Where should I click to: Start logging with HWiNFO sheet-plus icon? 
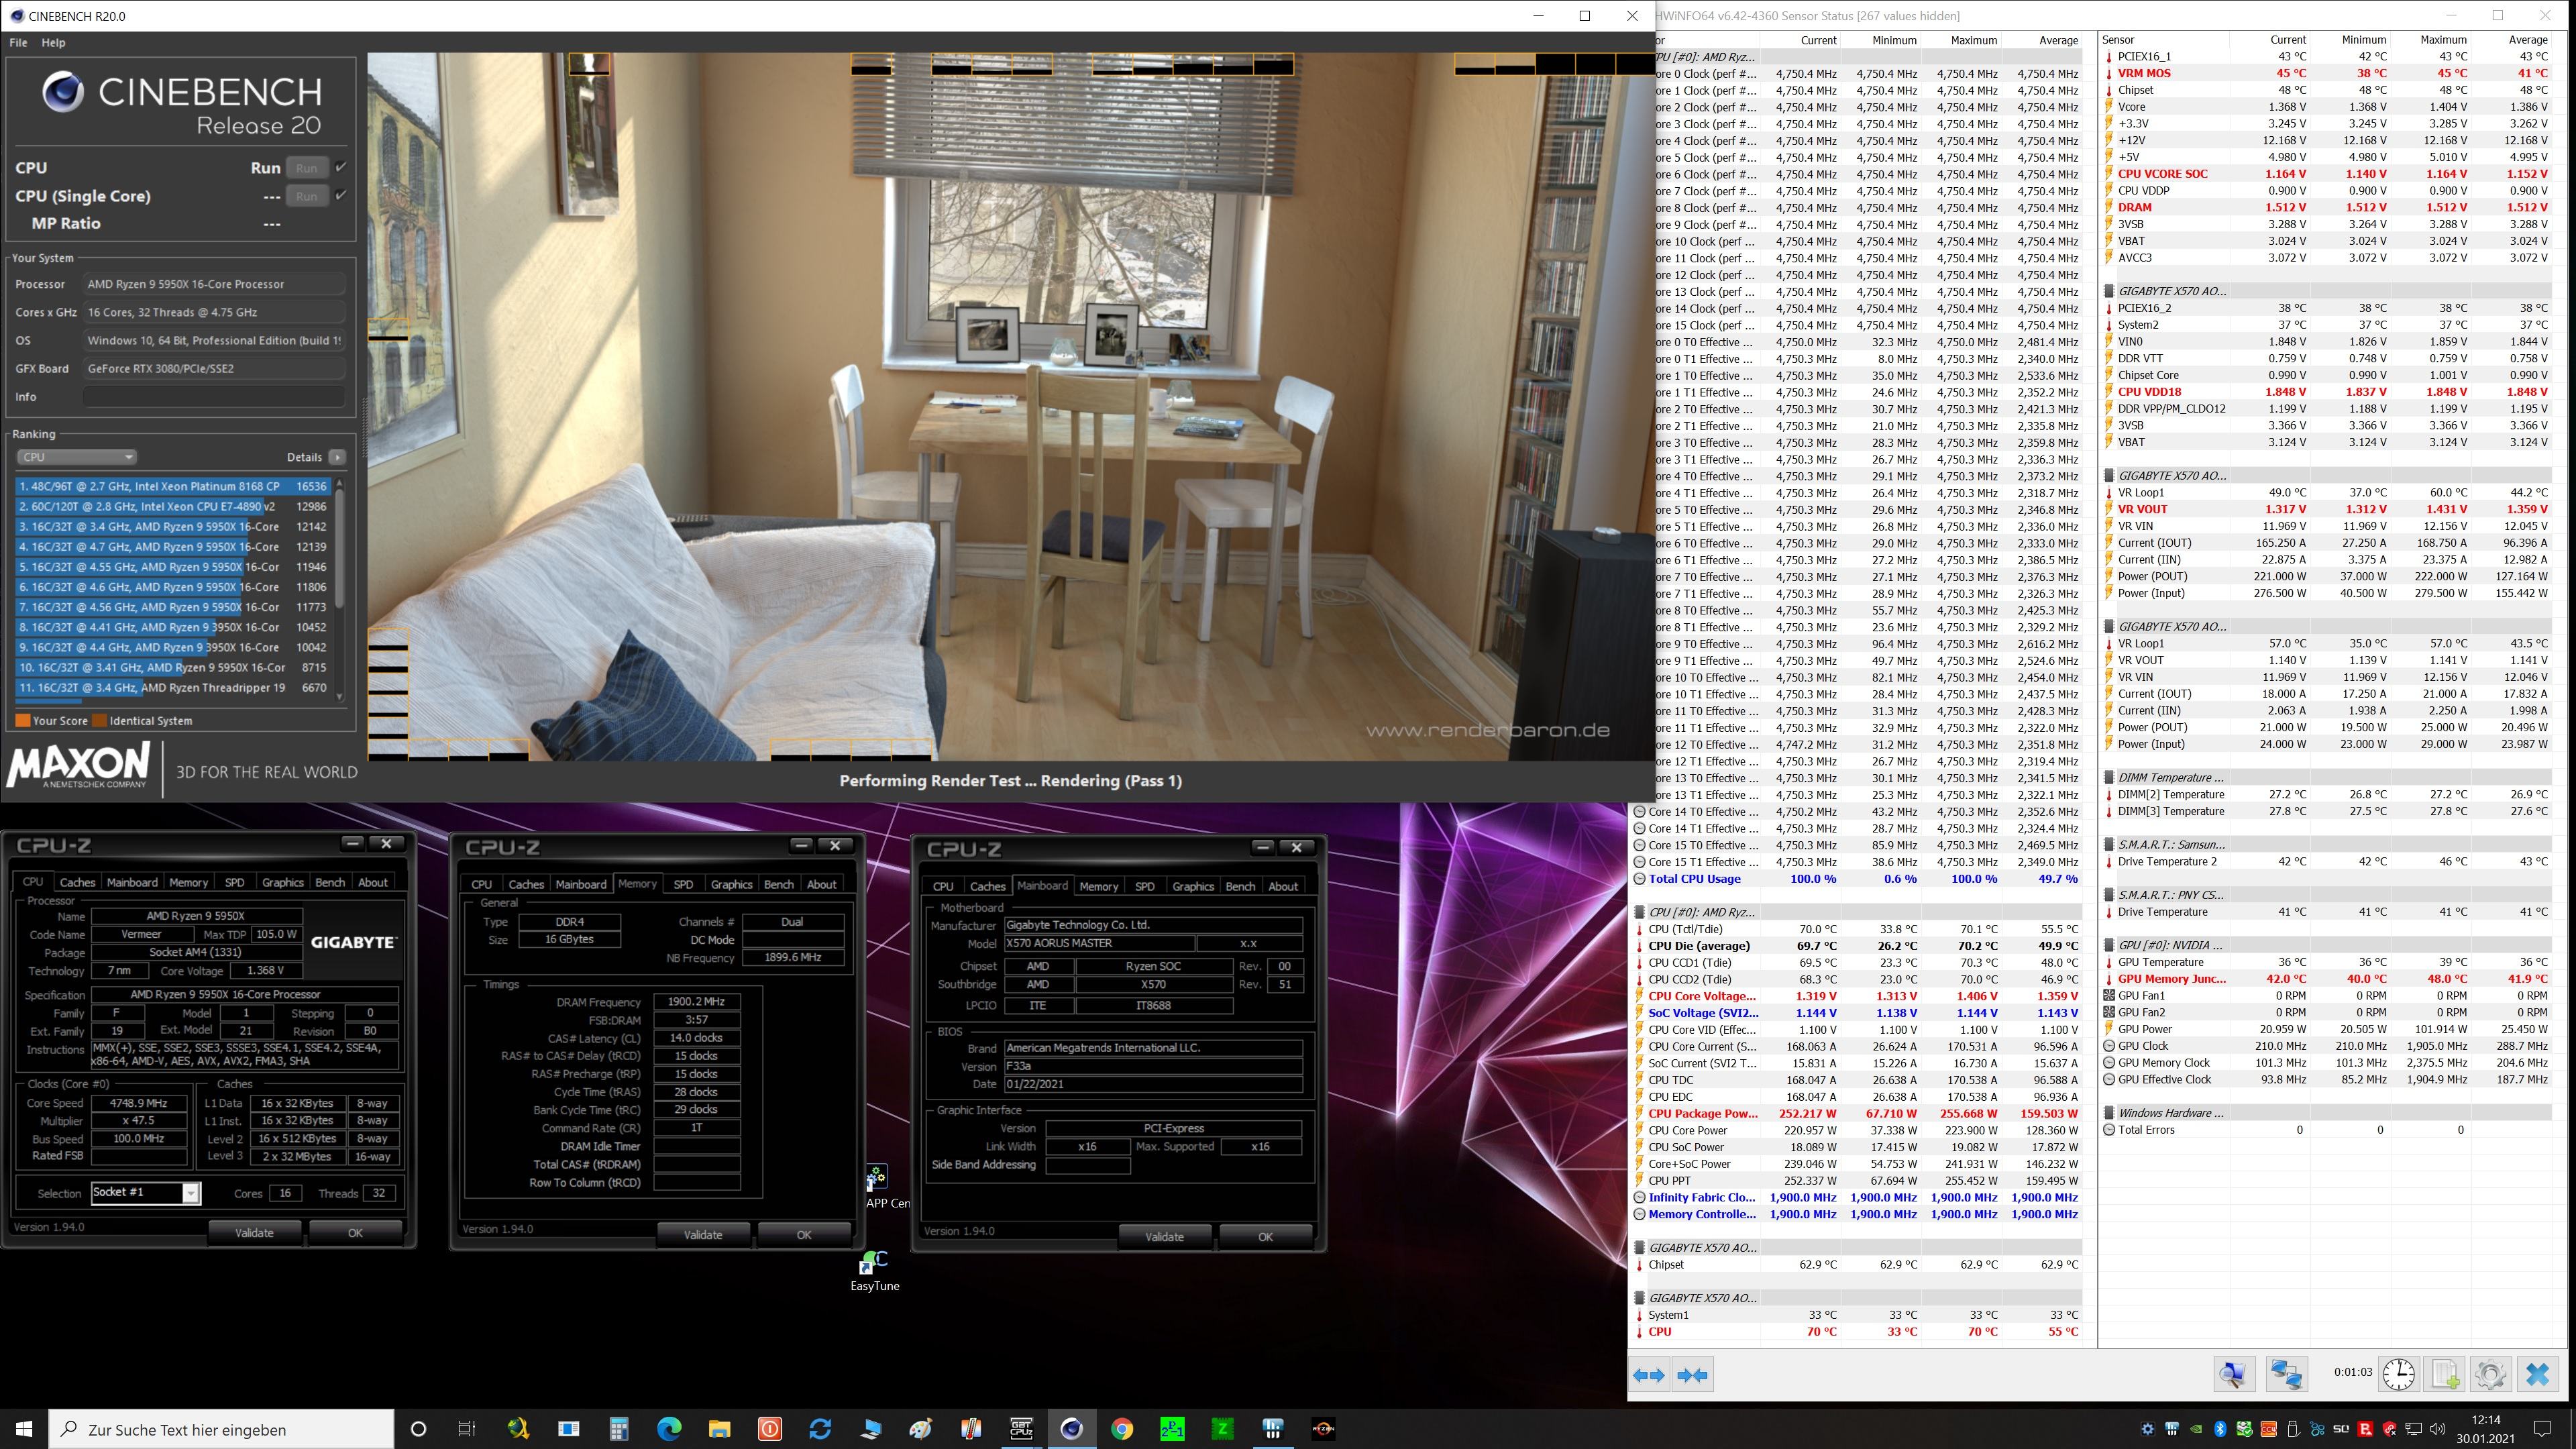pyautogui.click(x=2445, y=1374)
